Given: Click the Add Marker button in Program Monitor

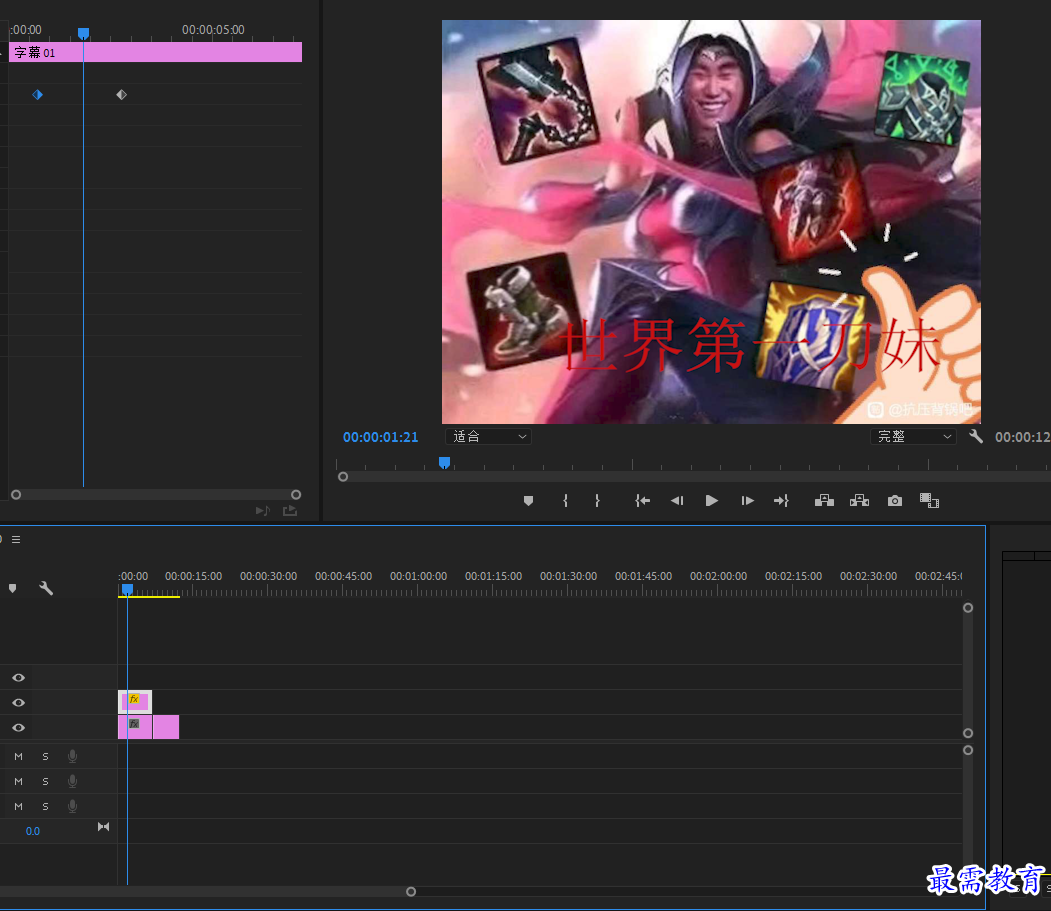Looking at the screenshot, I should [x=528, y=501].
